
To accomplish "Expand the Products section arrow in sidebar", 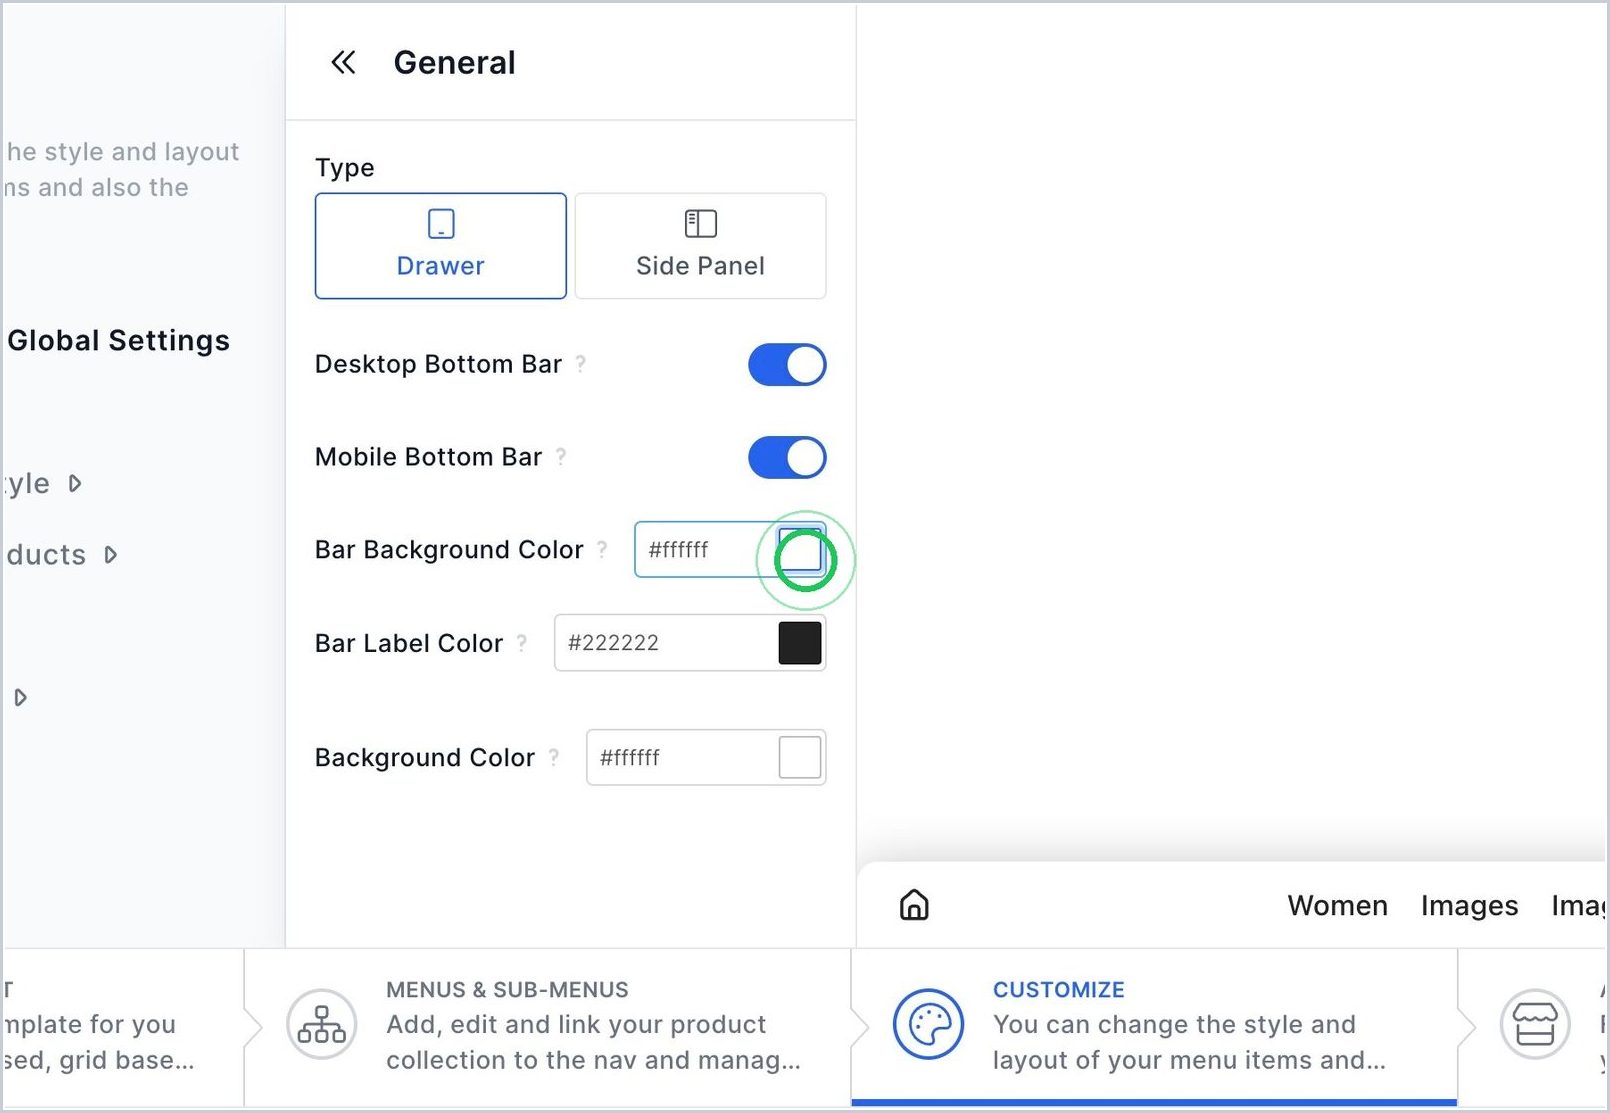I will pyautogui.click(x=111, y=555).
